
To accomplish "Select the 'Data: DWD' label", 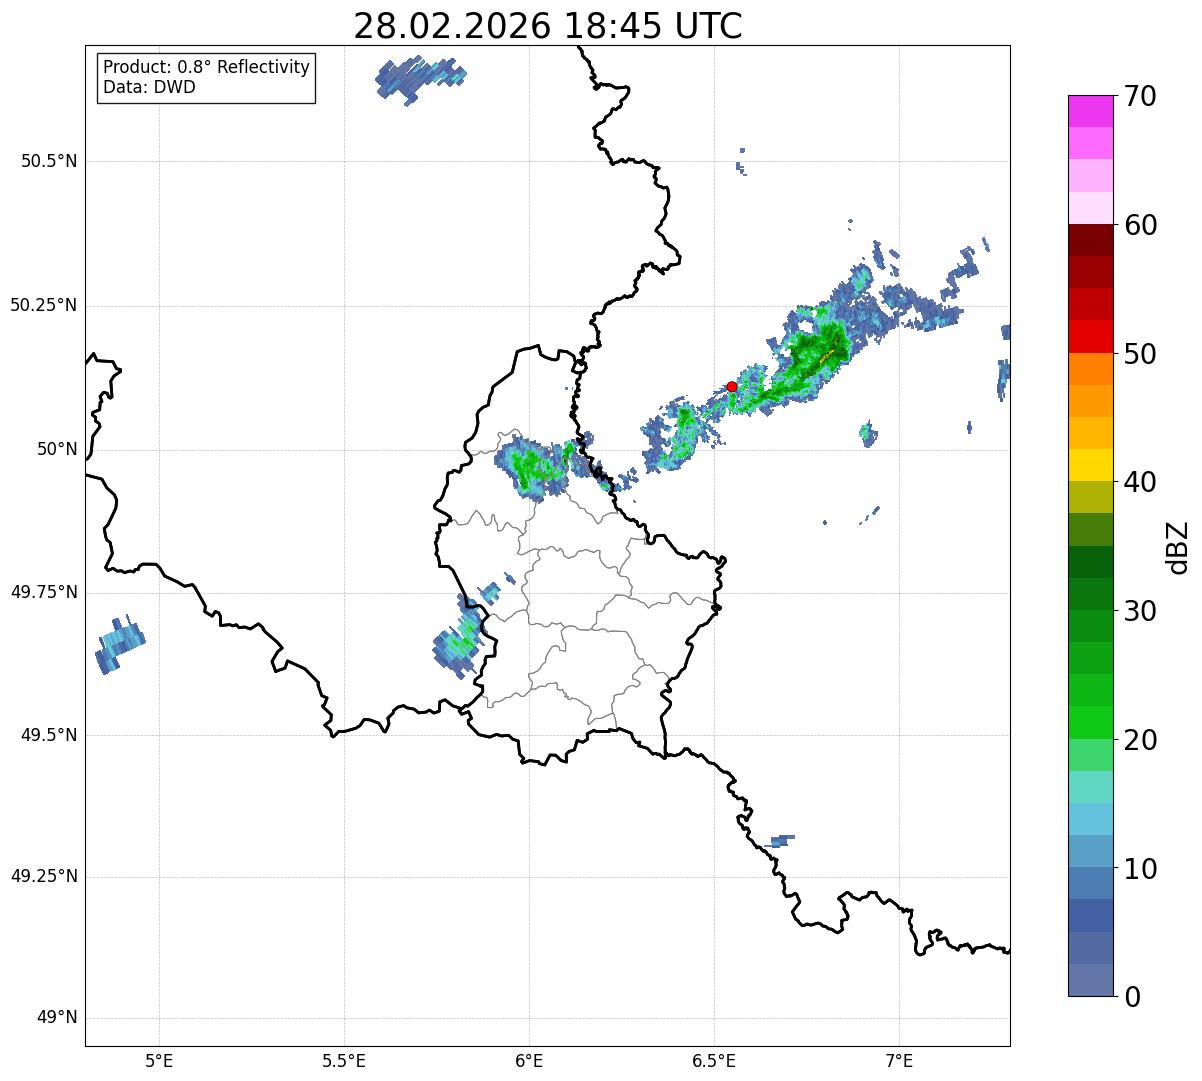I will coord(149,87).
